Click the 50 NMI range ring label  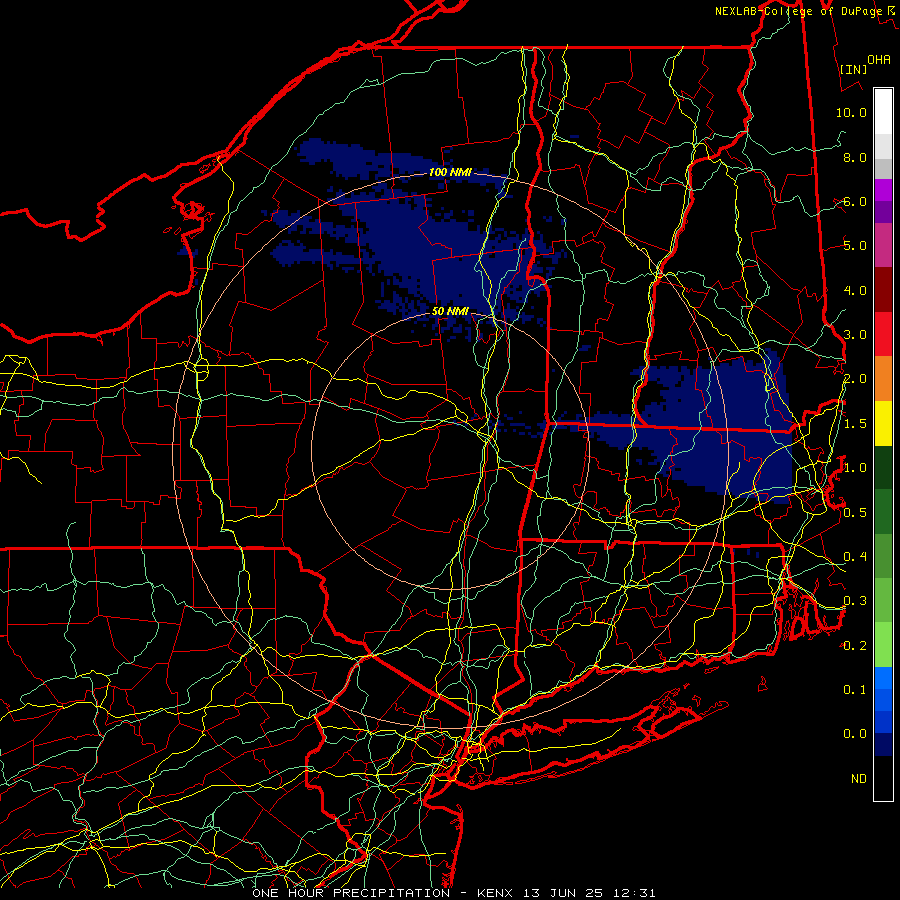[450, 311]
